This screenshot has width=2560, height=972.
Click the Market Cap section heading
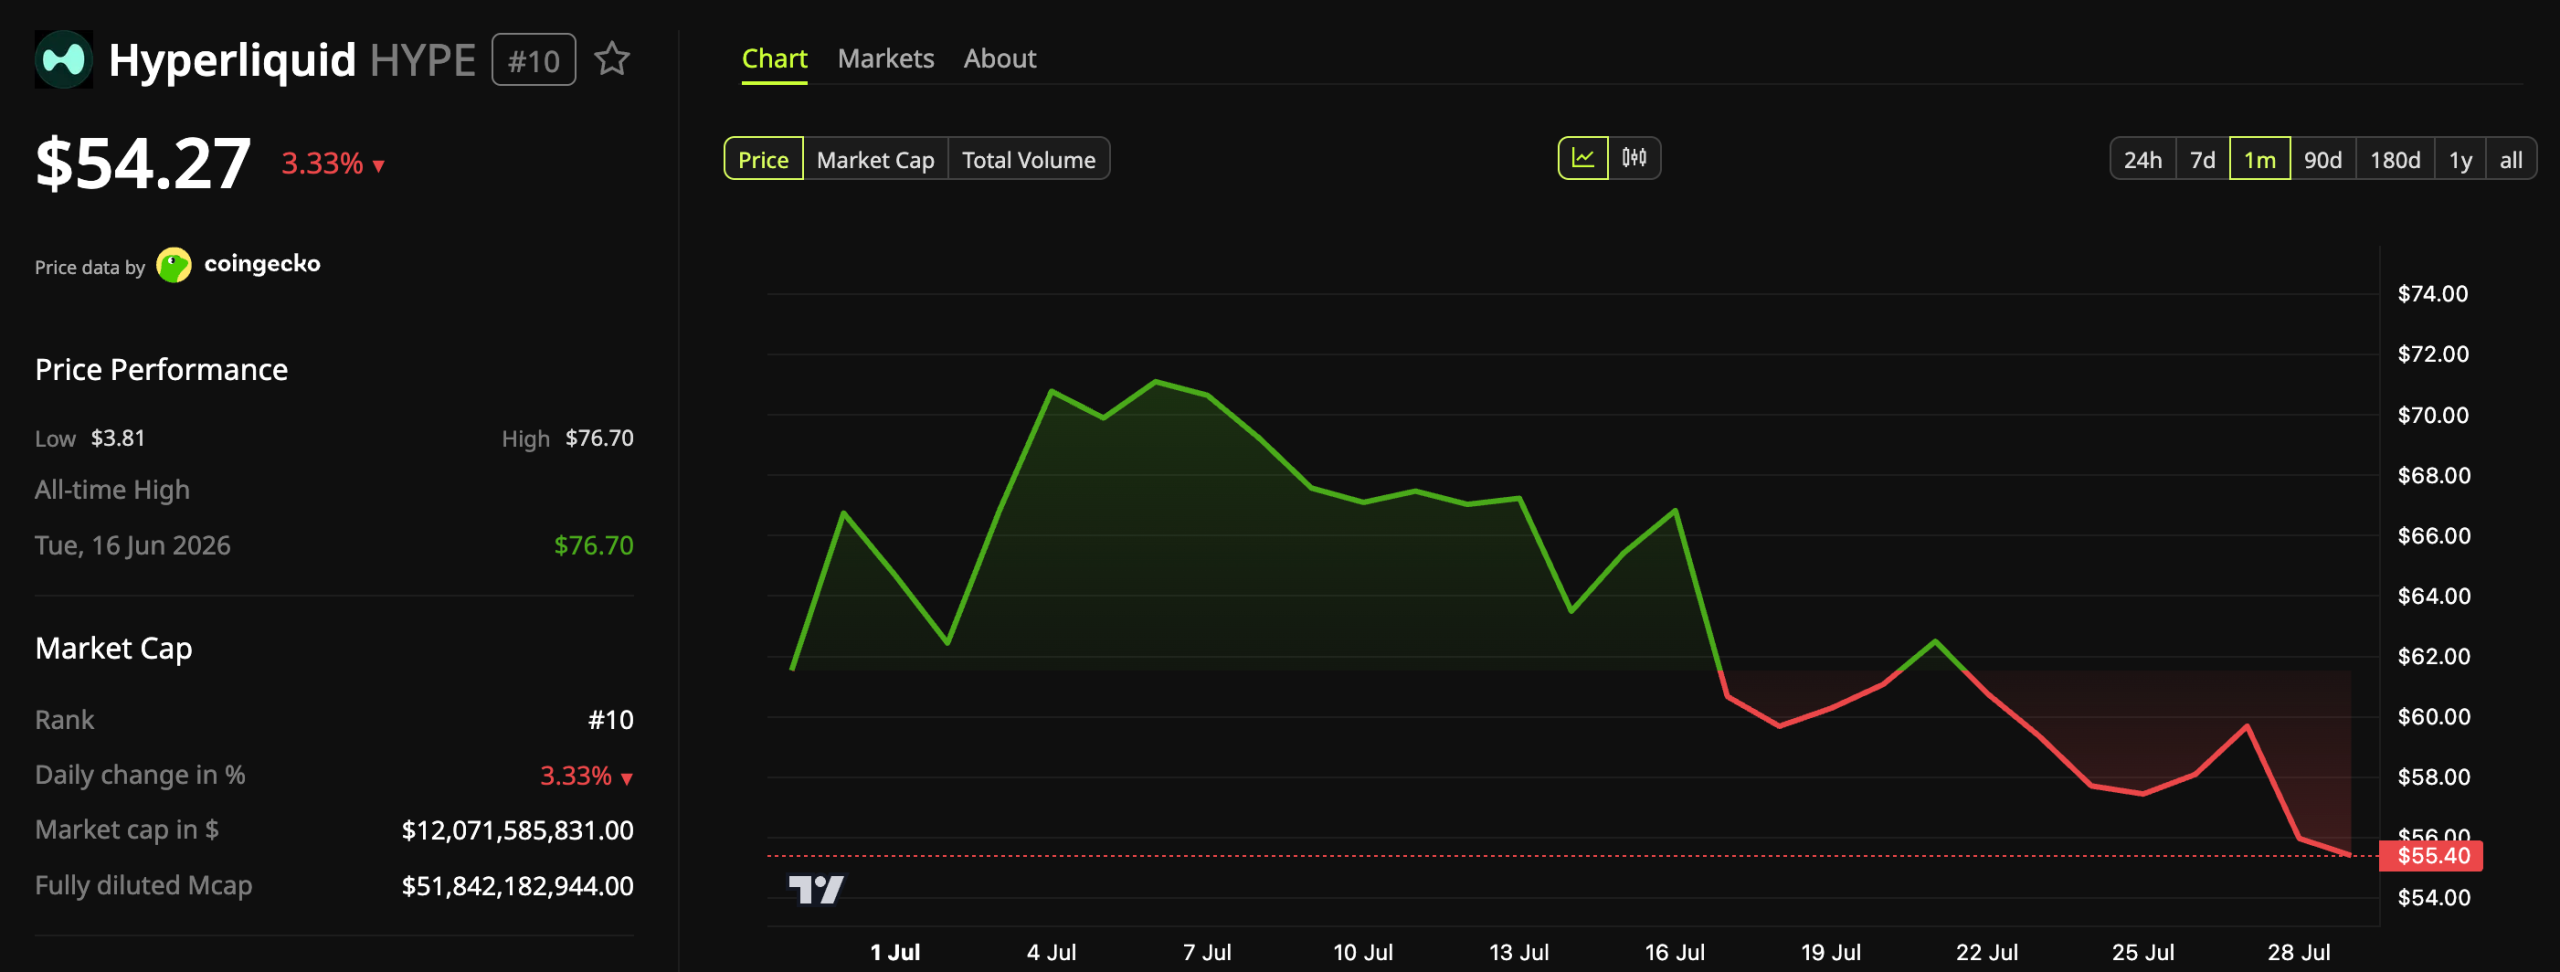pyautogui.click(x=113, y=649)
